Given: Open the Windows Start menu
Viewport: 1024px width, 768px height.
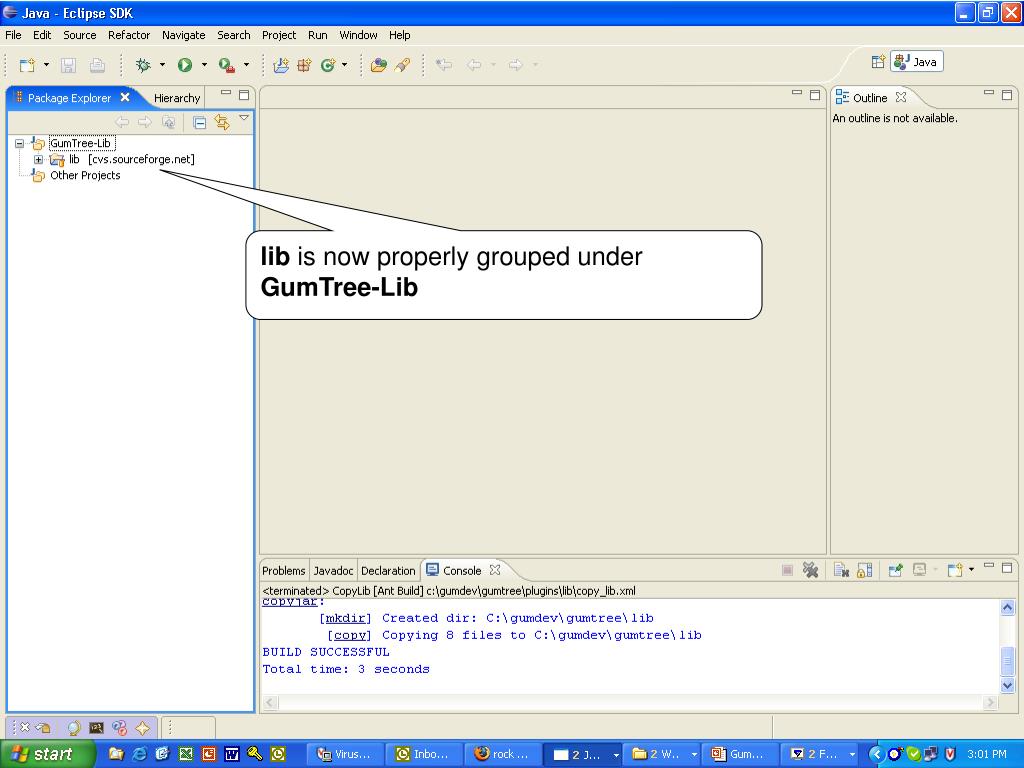Looking at the screenshot, I should point(47,754).
